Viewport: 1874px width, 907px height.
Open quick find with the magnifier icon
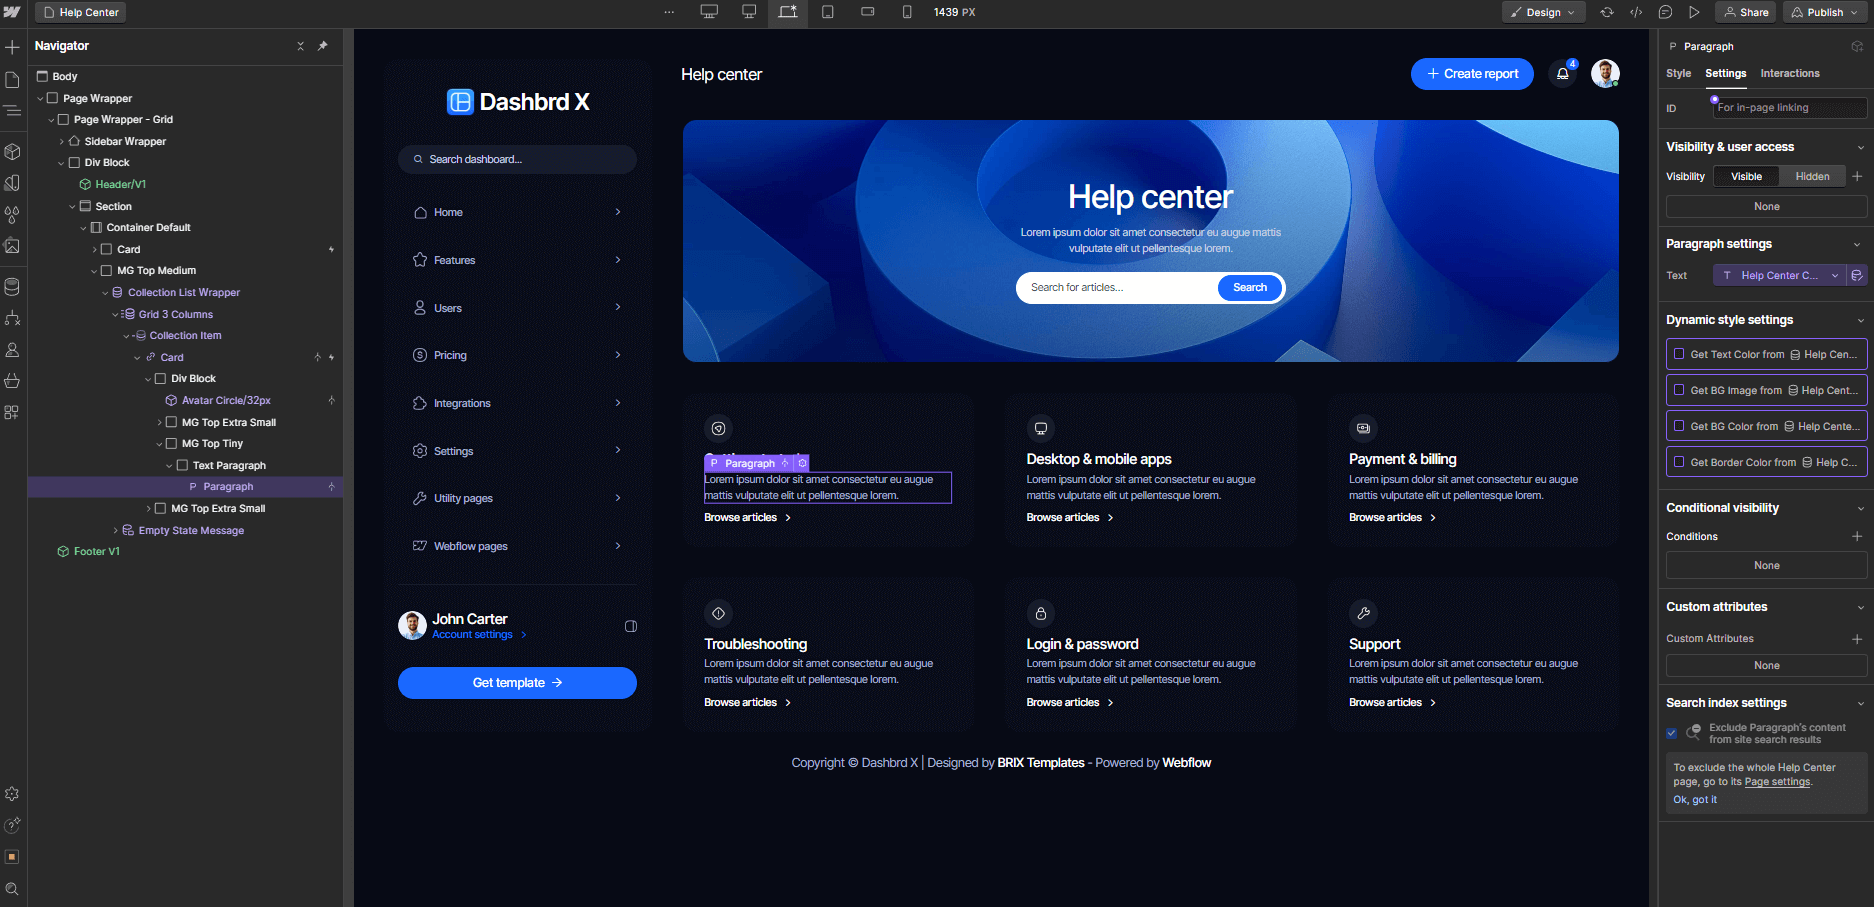pyautogui.click(x=13, y=888)
